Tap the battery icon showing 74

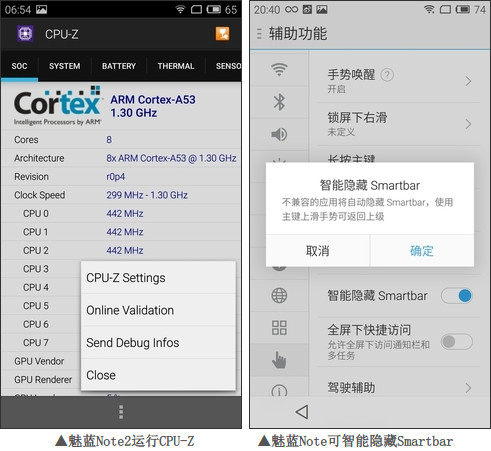[463, 9]
